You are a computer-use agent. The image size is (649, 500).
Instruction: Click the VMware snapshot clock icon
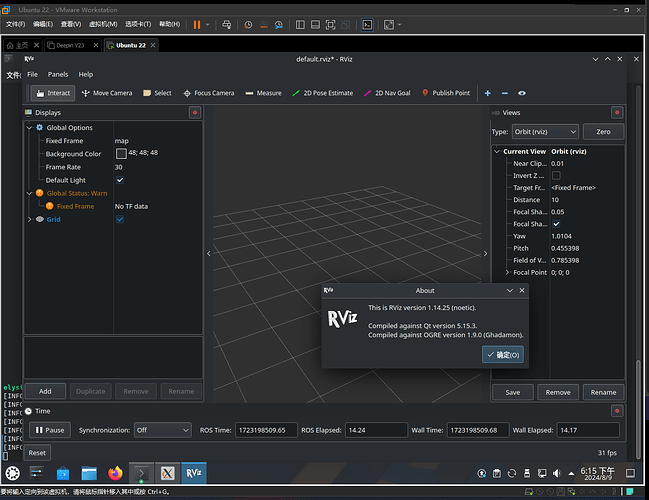(x=248, y=25)
